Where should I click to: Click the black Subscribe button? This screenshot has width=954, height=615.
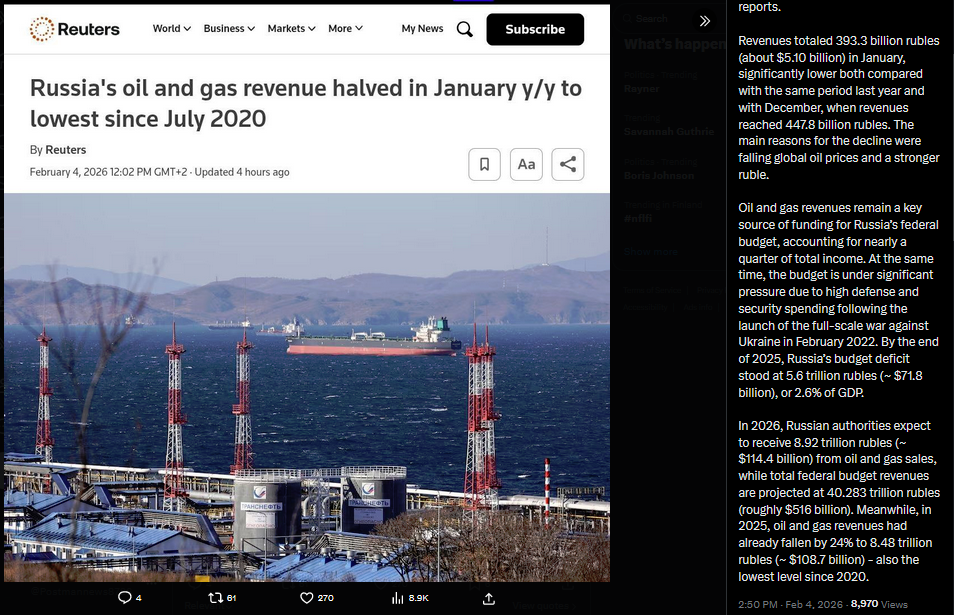tap(535, 29)
